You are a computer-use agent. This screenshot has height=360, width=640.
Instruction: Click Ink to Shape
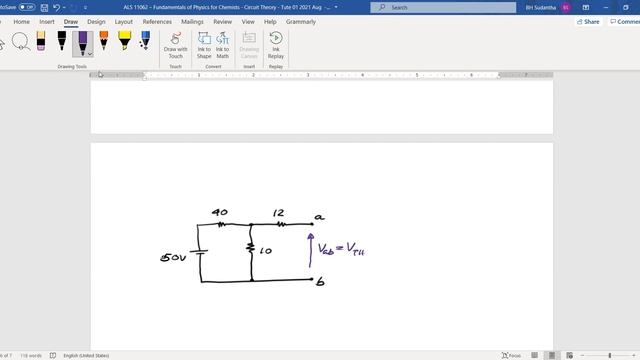(204, 46)
